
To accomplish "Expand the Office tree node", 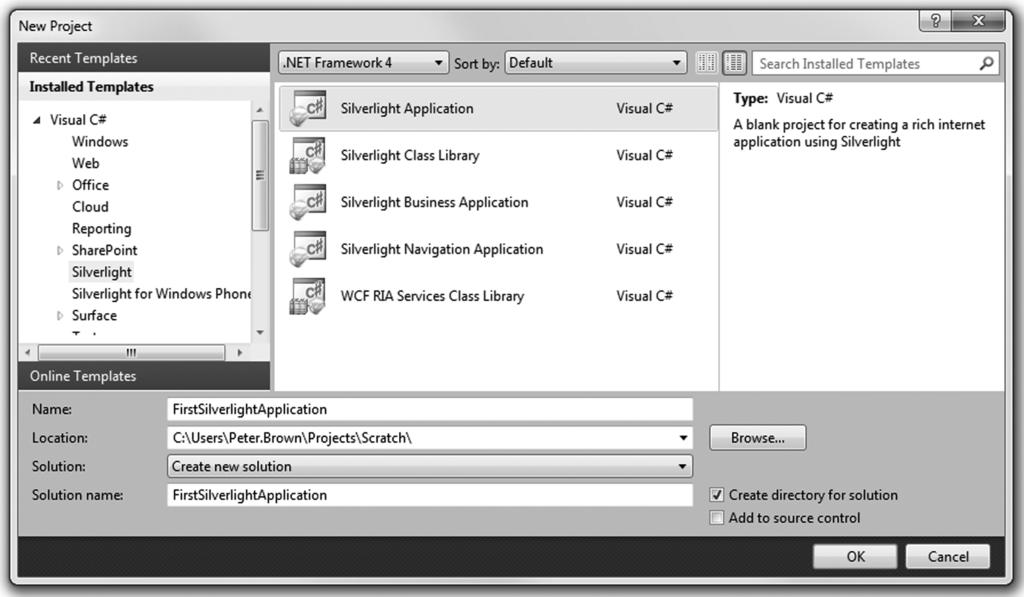I will point(59,186).
